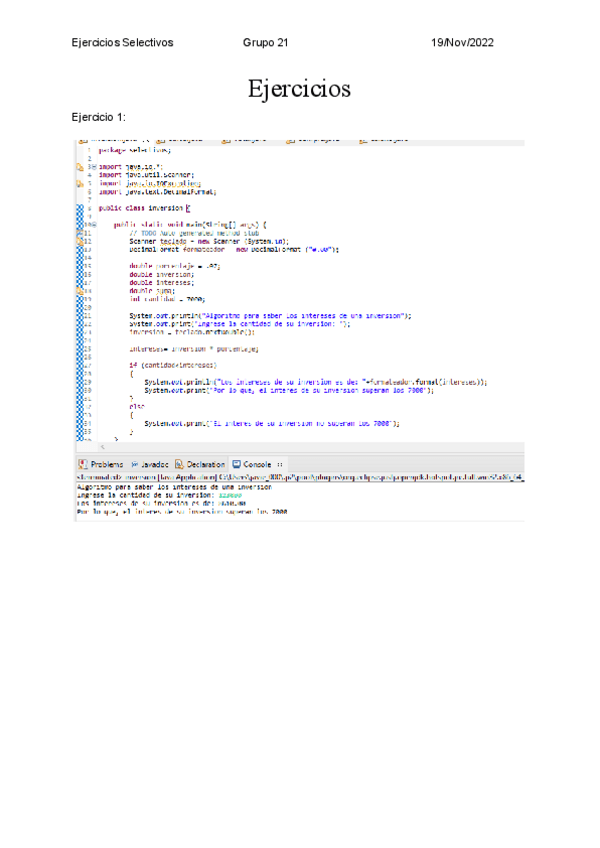Click the editor's horizontal scrollbar

tap(300, 447)
